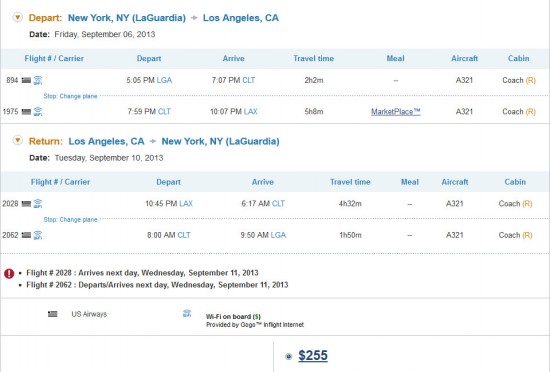The width and height of the screenshot is (550, 372).
Task: Click the CLT arrival code for flight 2028
Action: [278, 204]
